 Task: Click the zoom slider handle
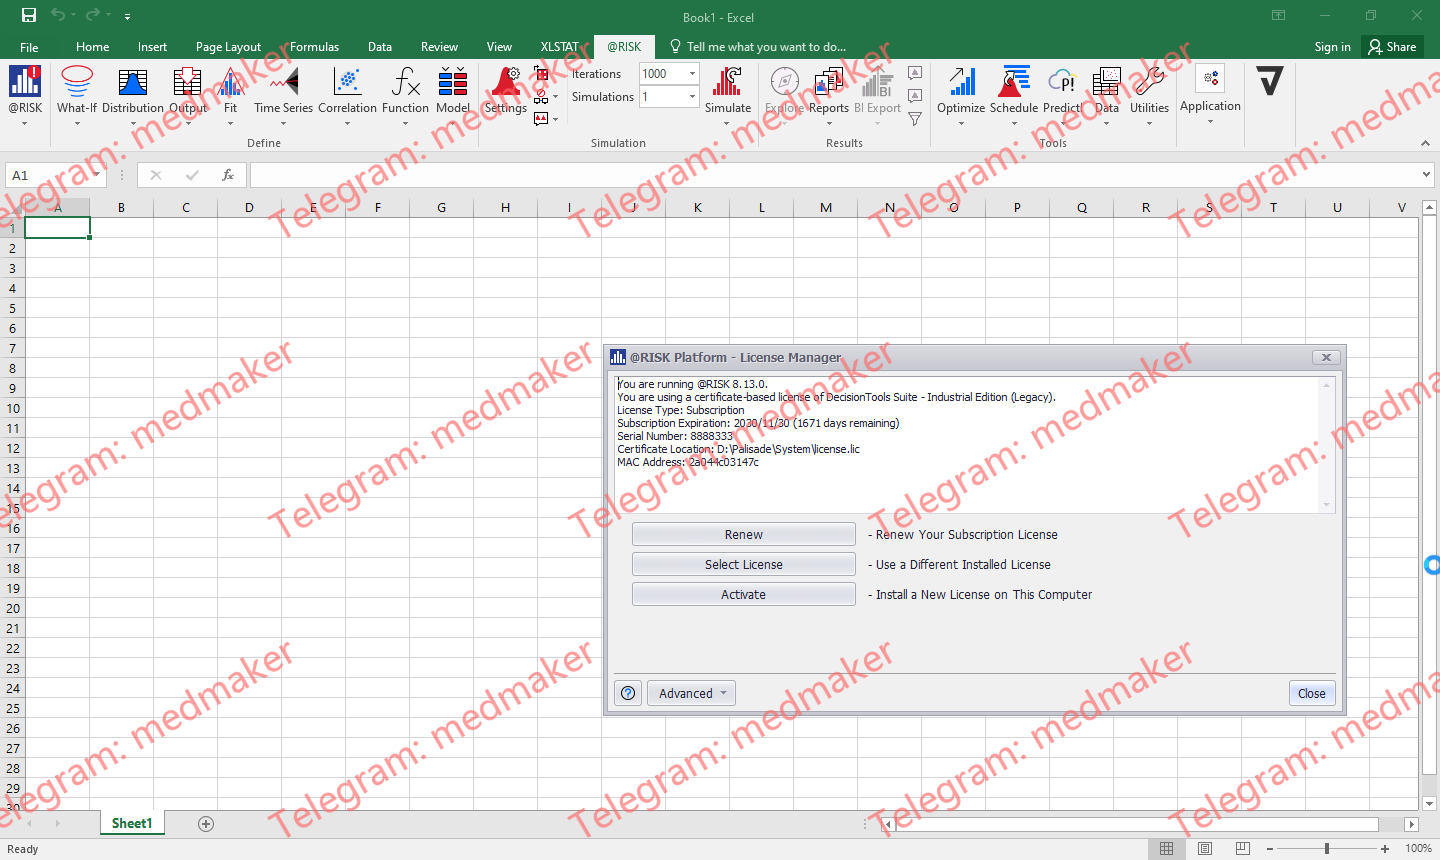1327,848
